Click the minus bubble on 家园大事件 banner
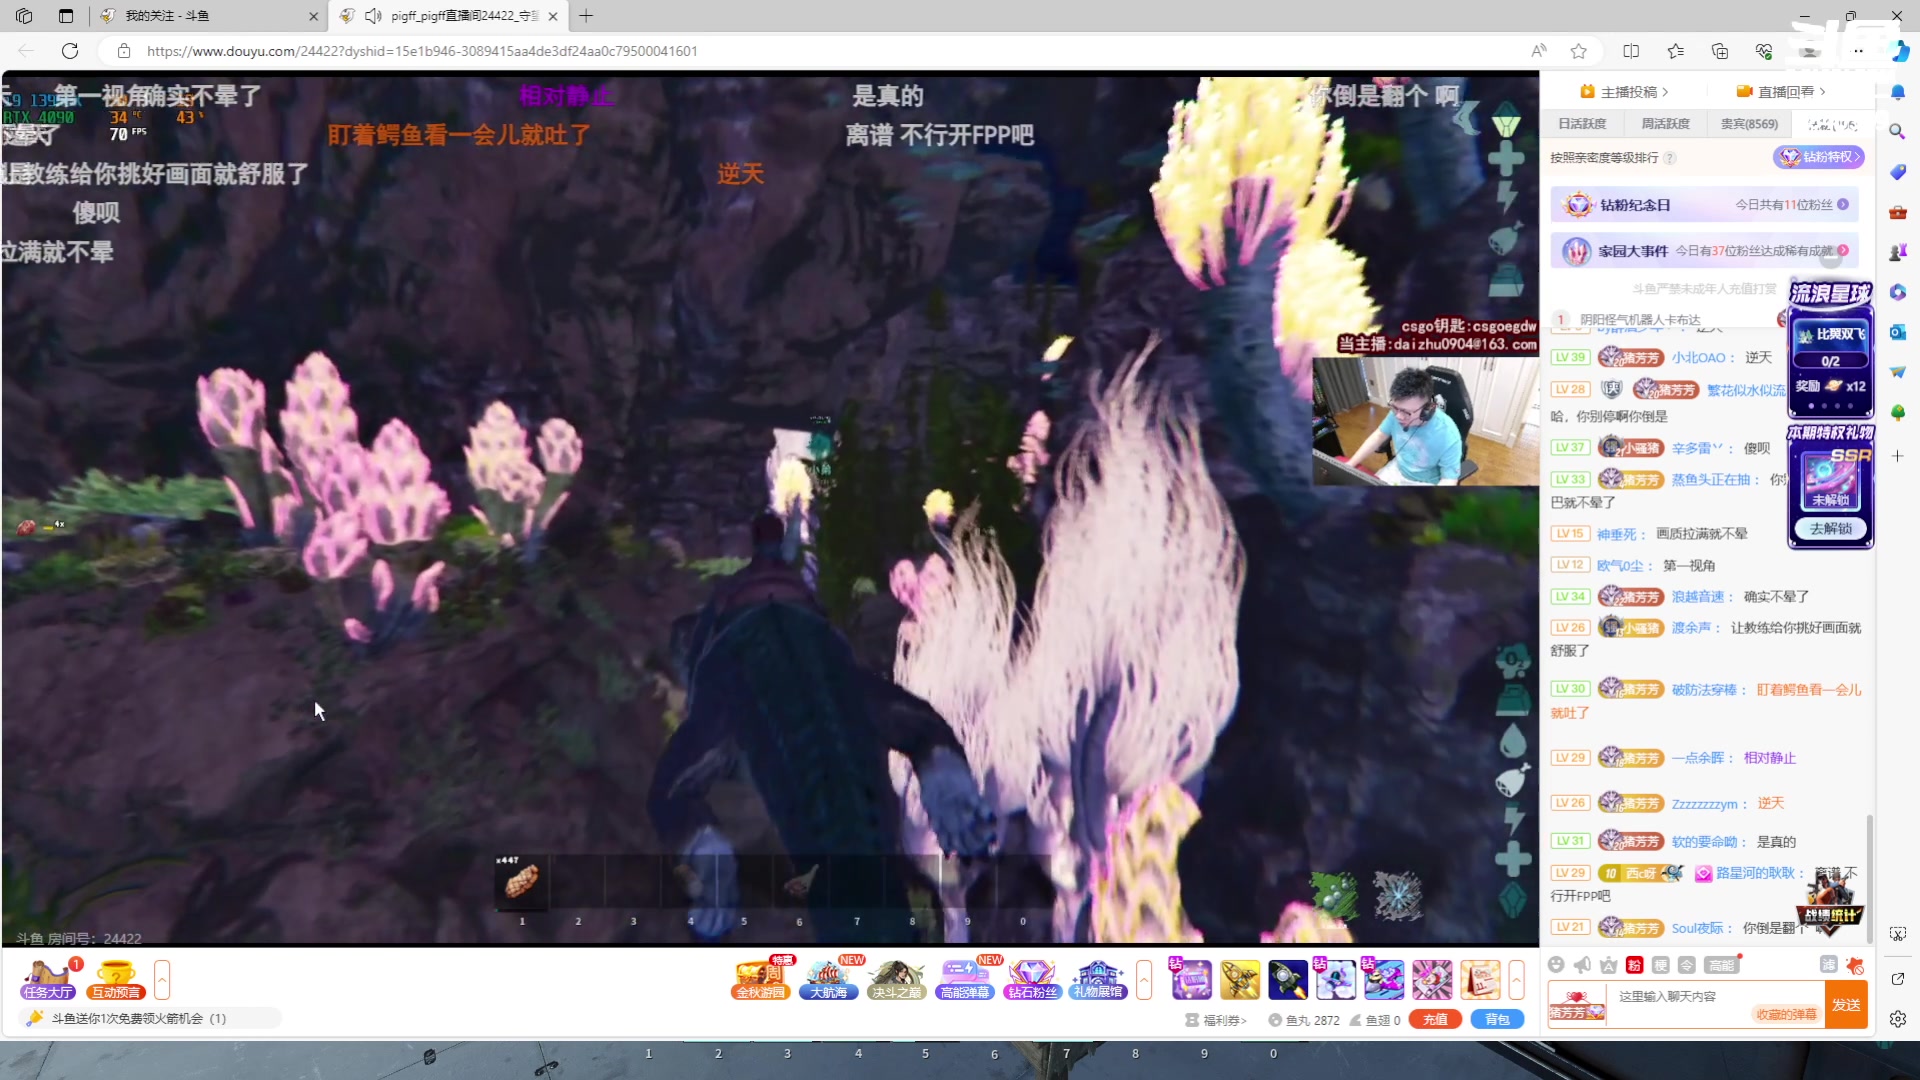 pyautogui.click(x=1830, y=258)
